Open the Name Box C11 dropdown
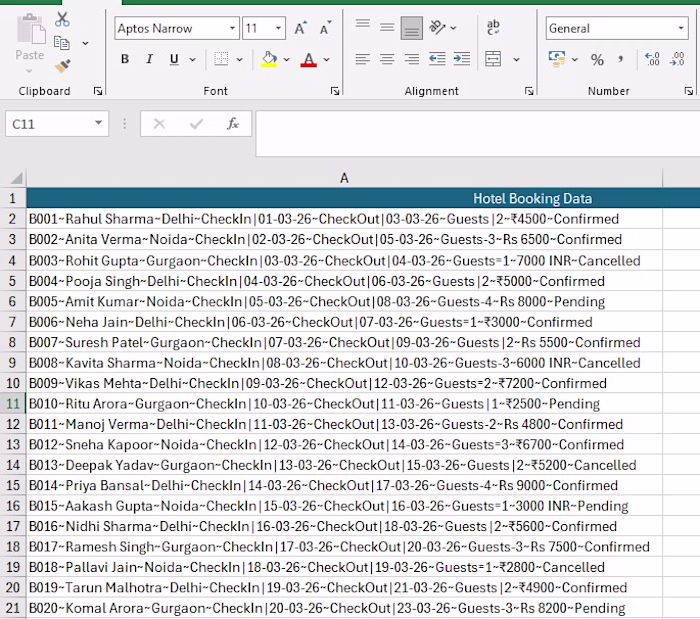 pyautogui.click(x=98, y=123)
